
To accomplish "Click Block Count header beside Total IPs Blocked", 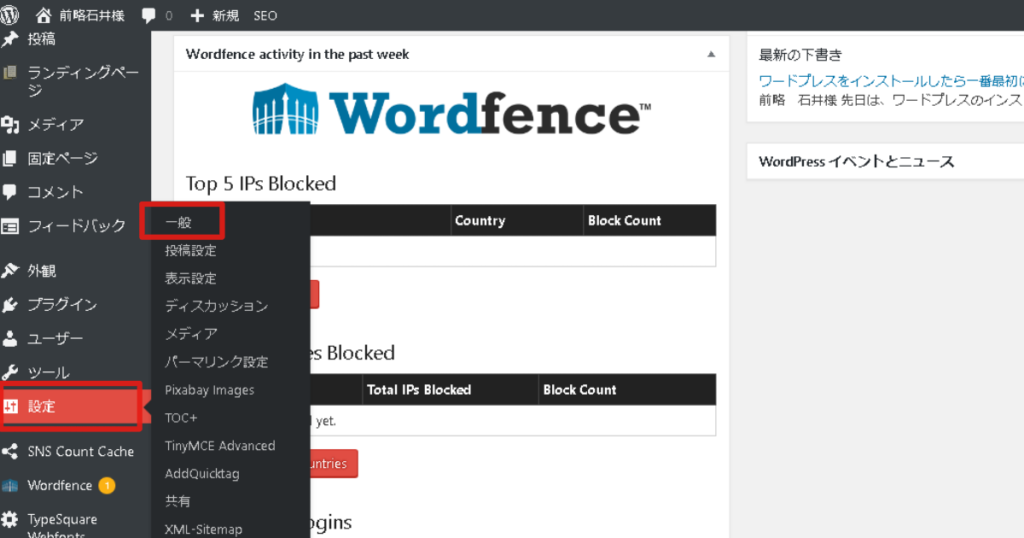I will click(579, 390).
